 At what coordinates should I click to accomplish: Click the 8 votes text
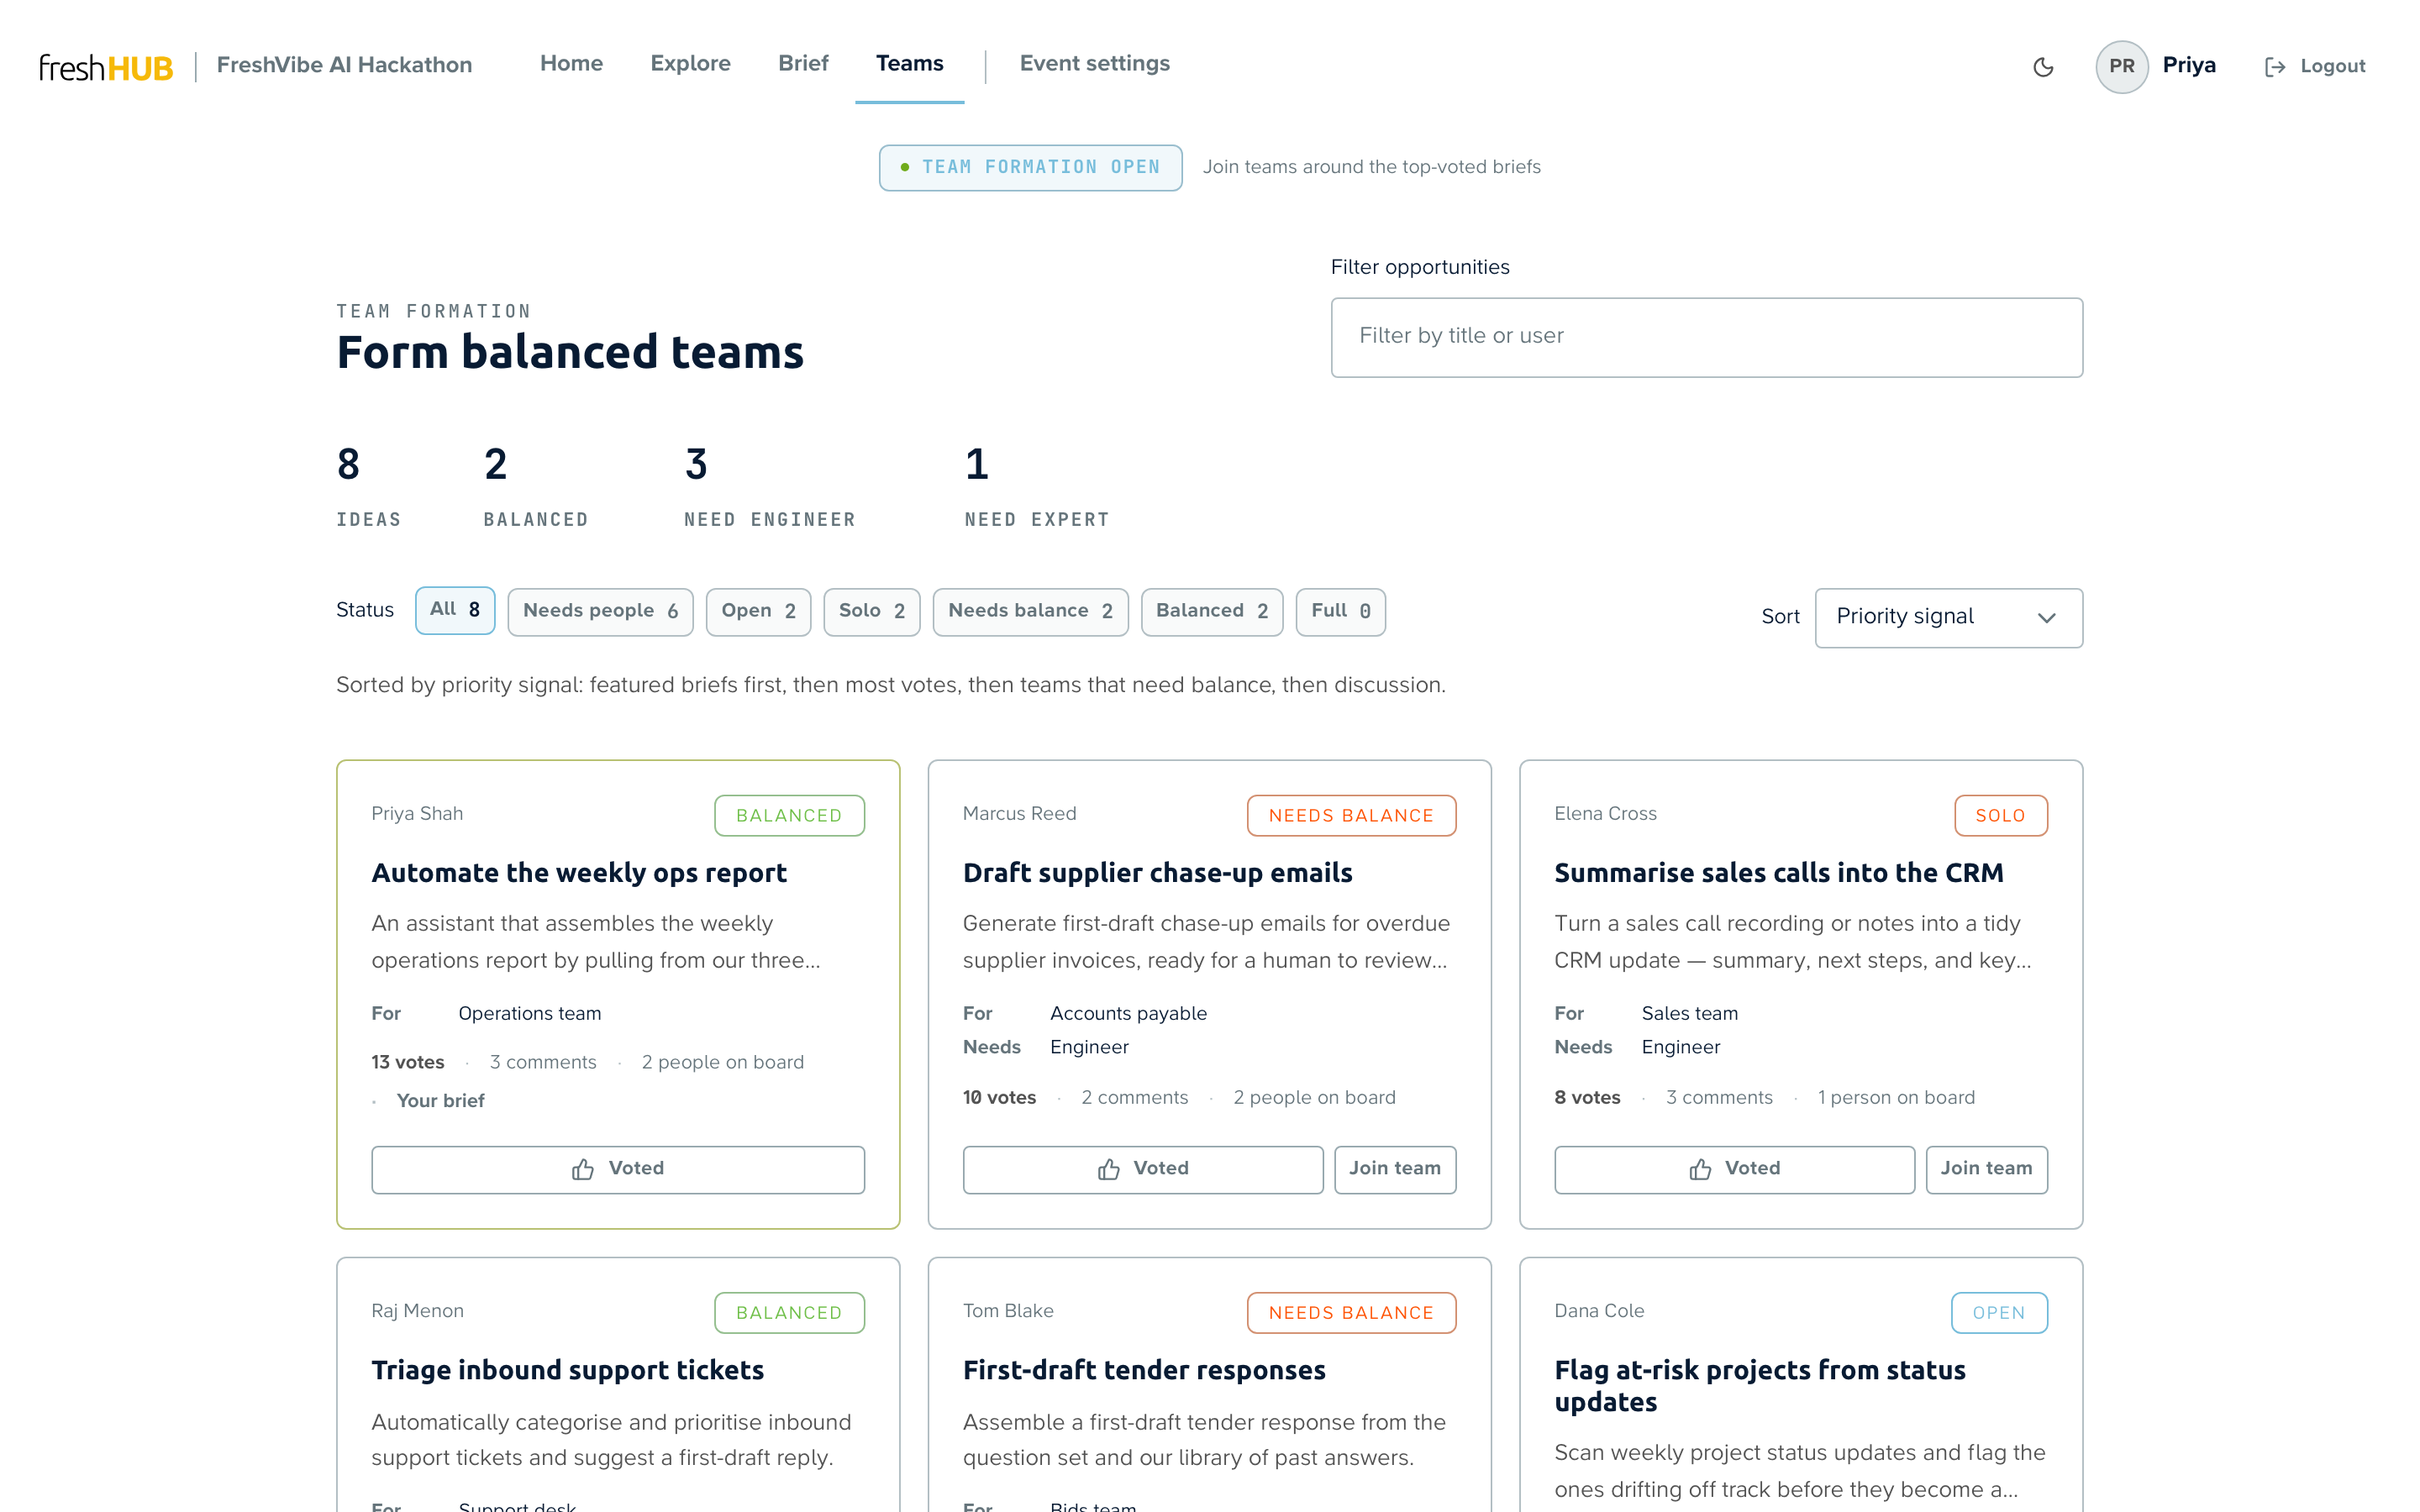[1587, 1097]
